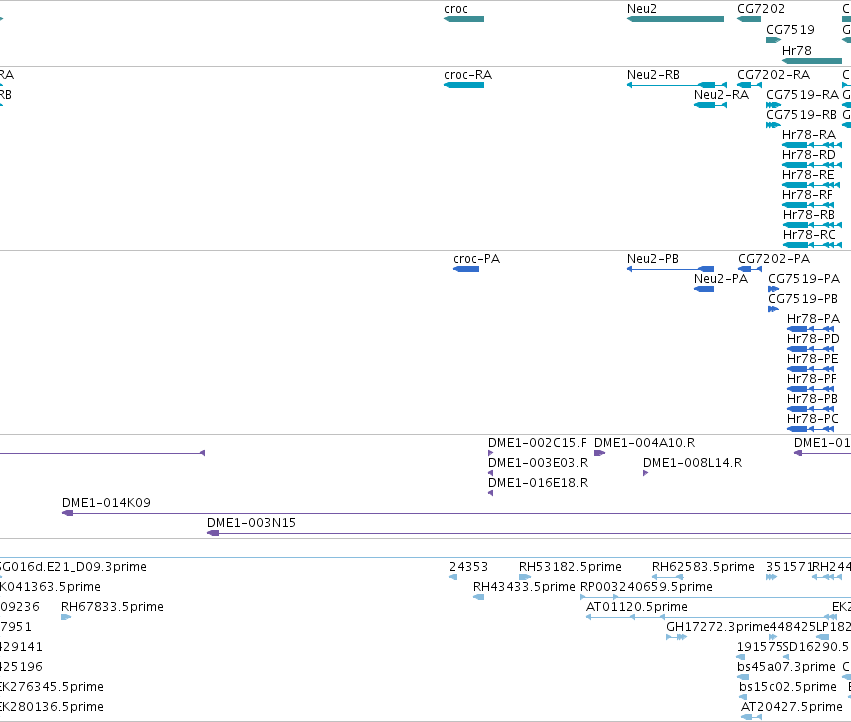The image size is (851, 722).
Task: Select the DME1-004A10.R clone label
Action: (x=645, y=442)
